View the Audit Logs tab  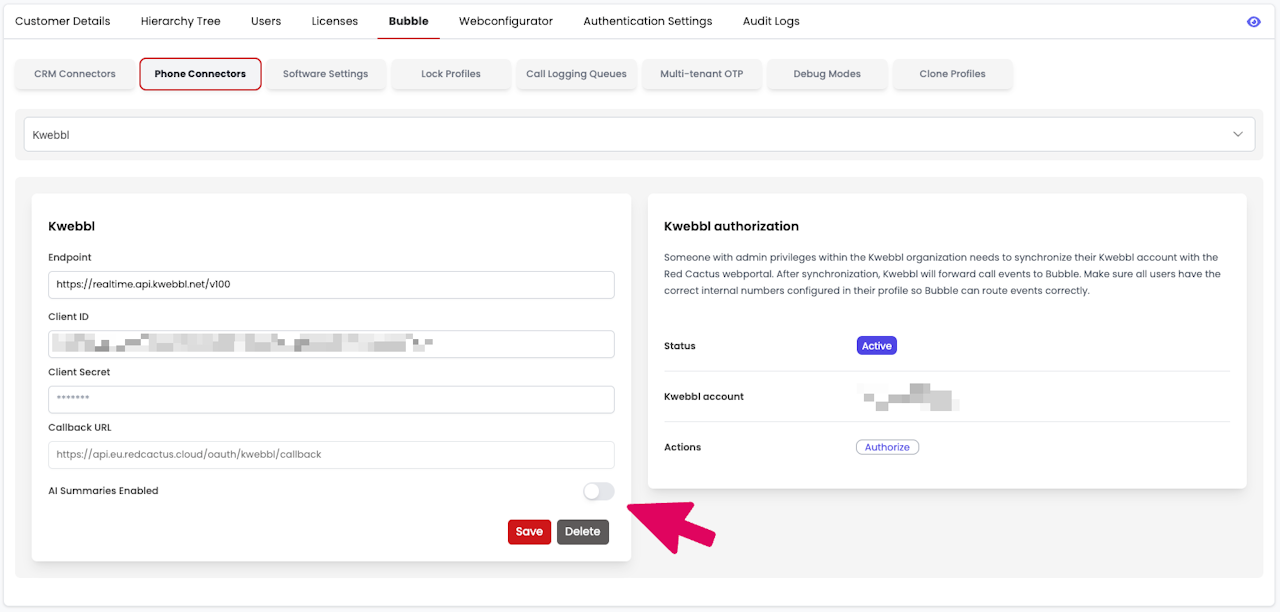pos(771,21)
